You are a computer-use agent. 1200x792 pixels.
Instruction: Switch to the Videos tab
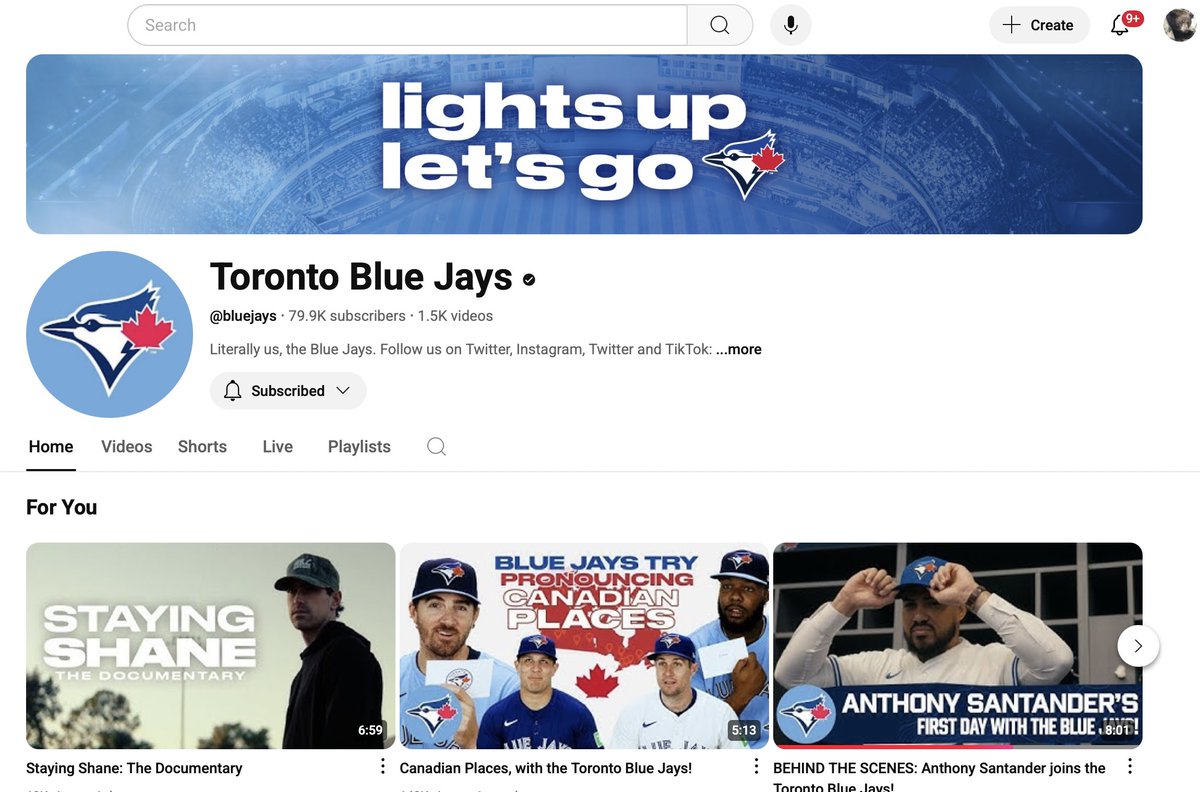coord(127,447)
